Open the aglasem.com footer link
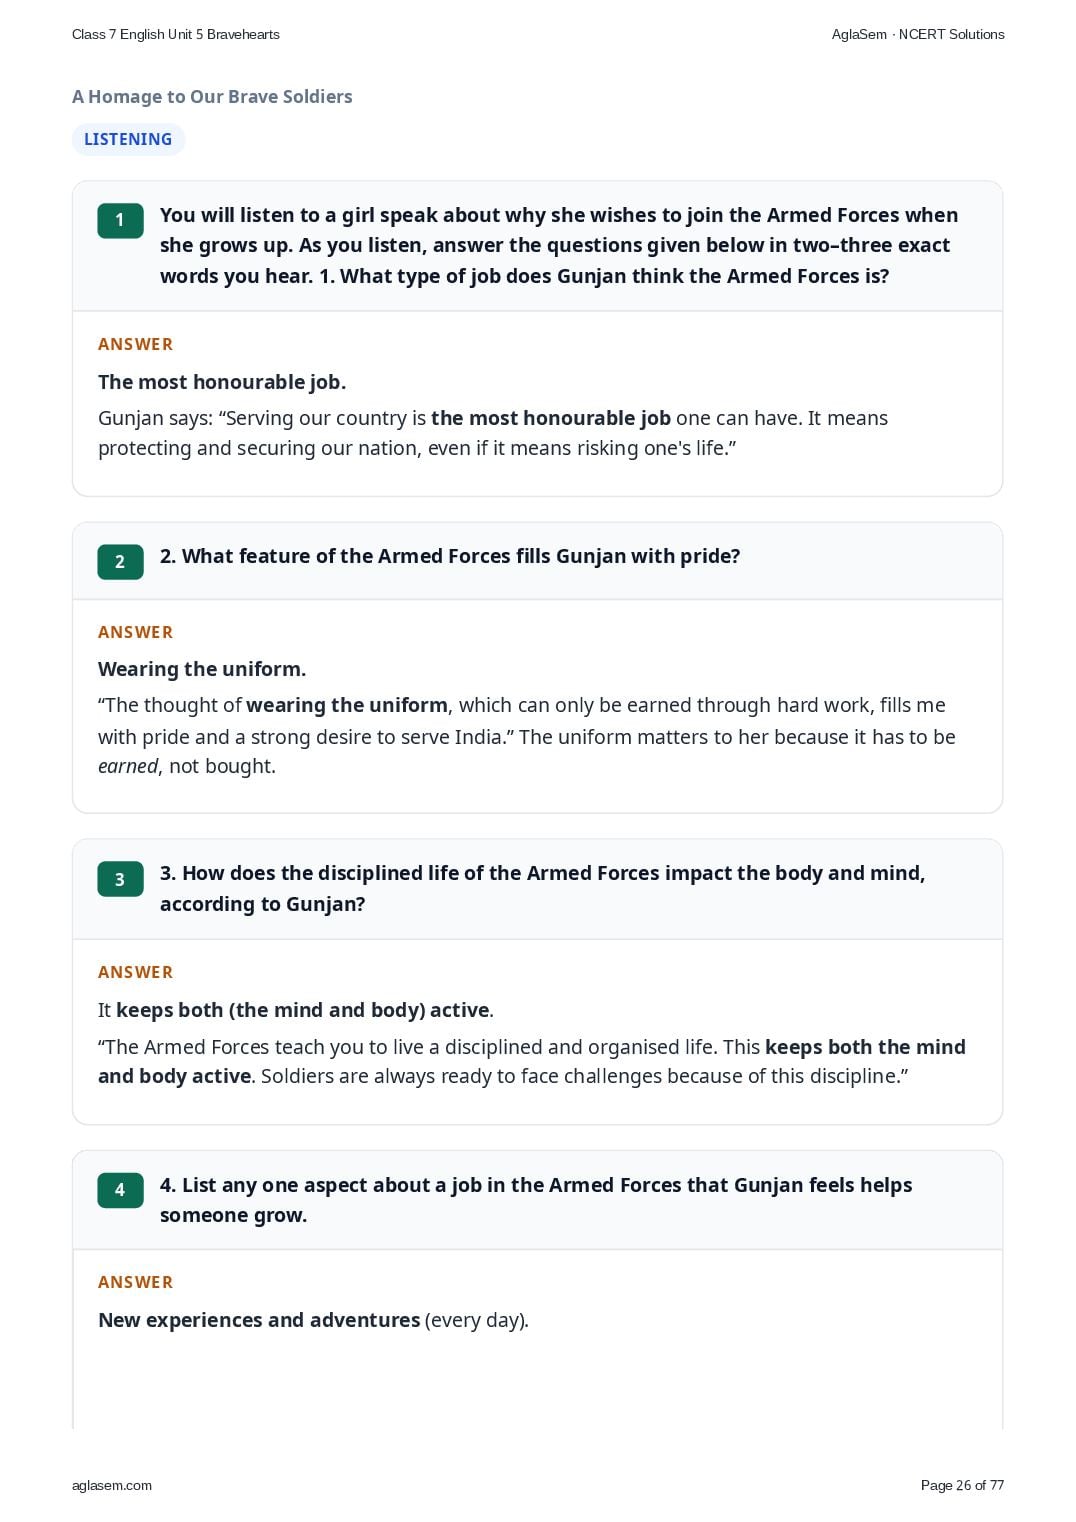 pyautogui.click(x=112, y=1485)
